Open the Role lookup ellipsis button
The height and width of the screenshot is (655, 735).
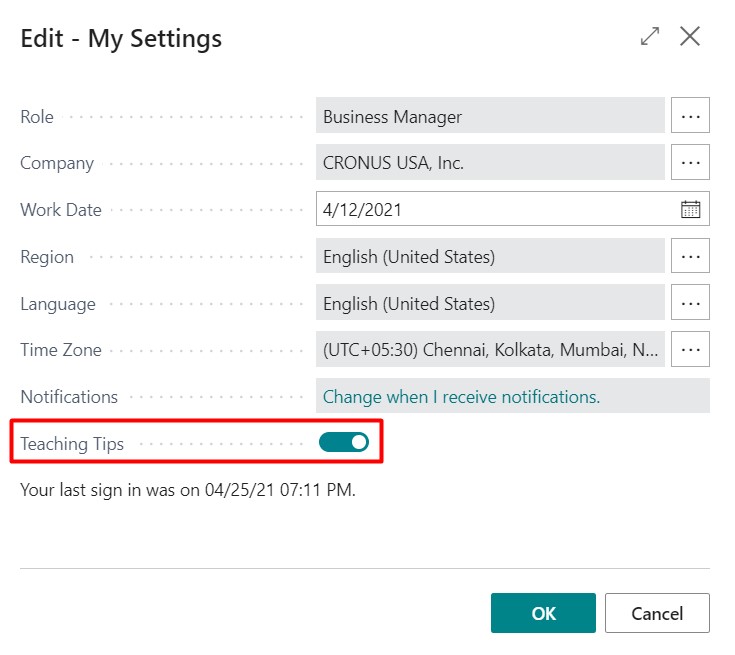pos(690,116)
